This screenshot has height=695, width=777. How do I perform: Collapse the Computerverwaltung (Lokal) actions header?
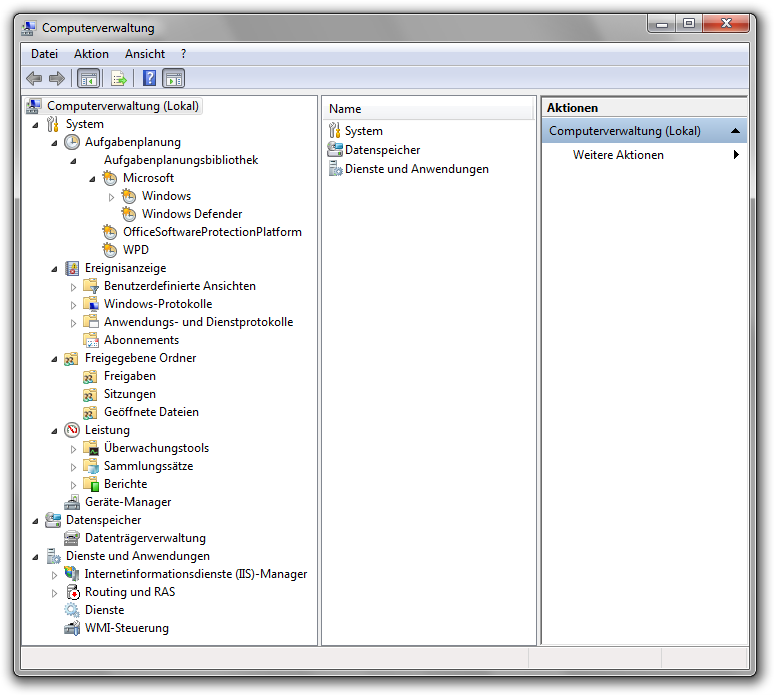[x=735, y=131]
